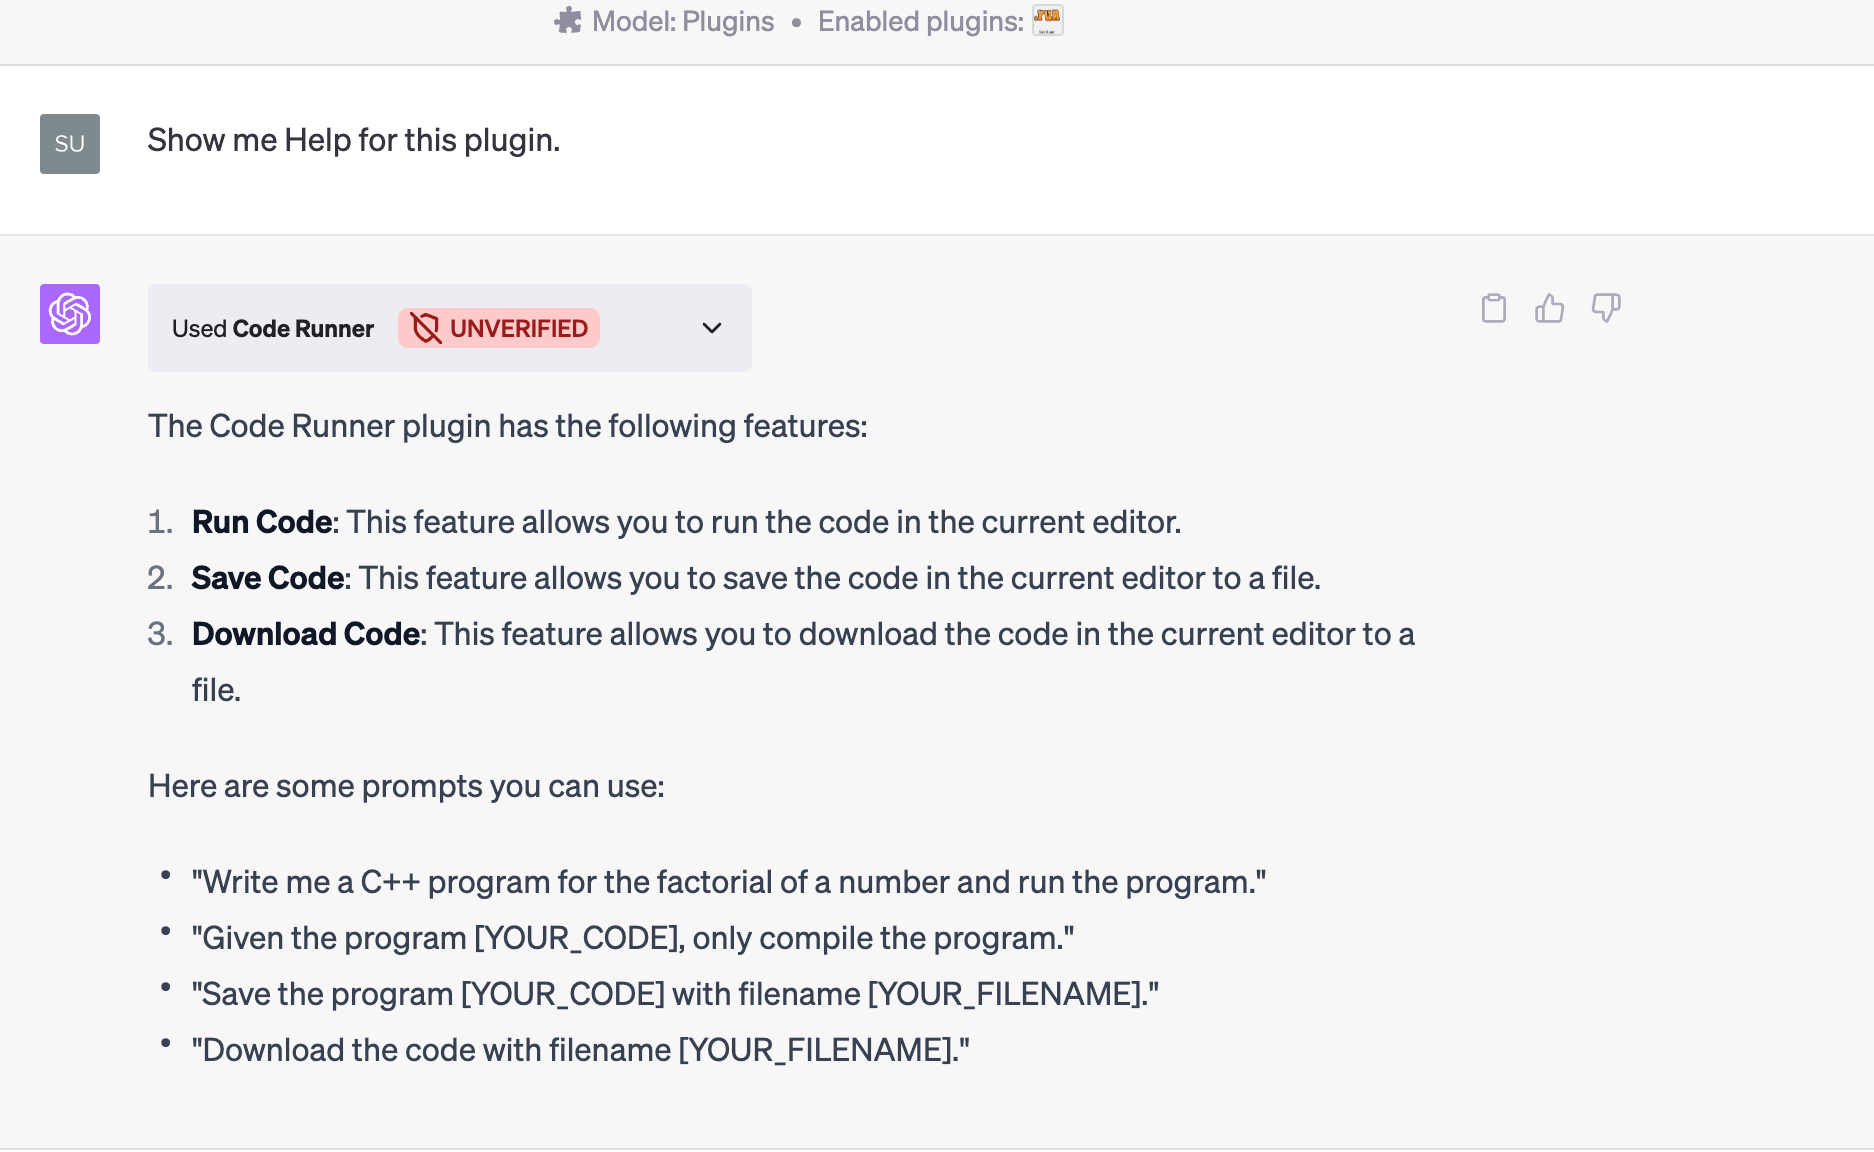1874x1152 pixels.
Task: Click the SU user avatar
Action: [x=70, y=144]
